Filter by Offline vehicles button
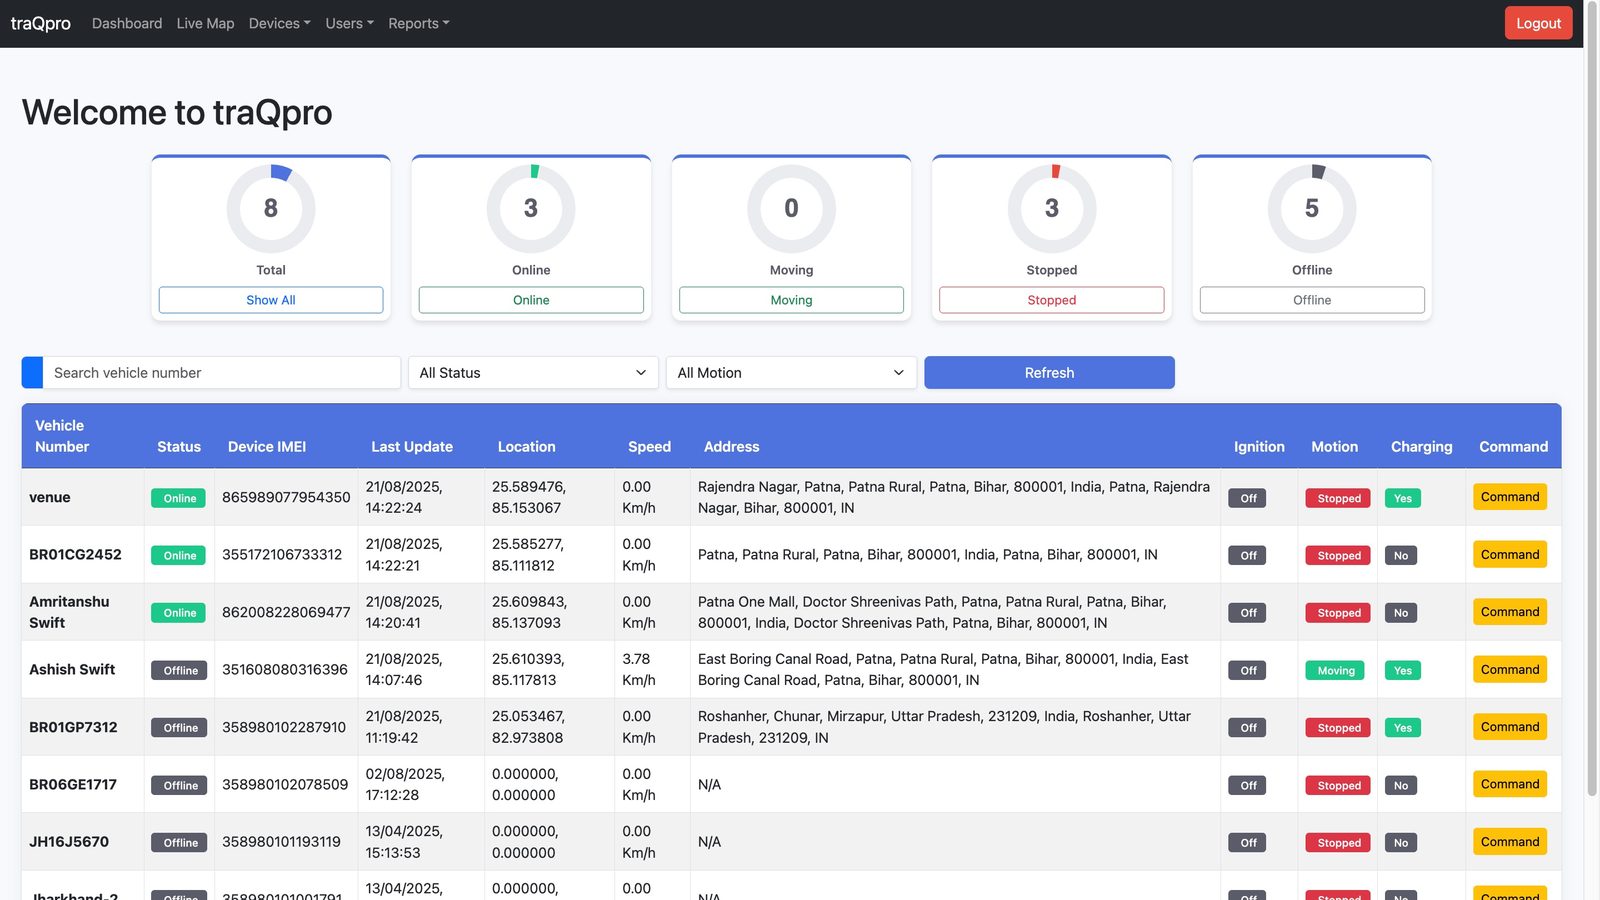 [x=1312, y=300]
